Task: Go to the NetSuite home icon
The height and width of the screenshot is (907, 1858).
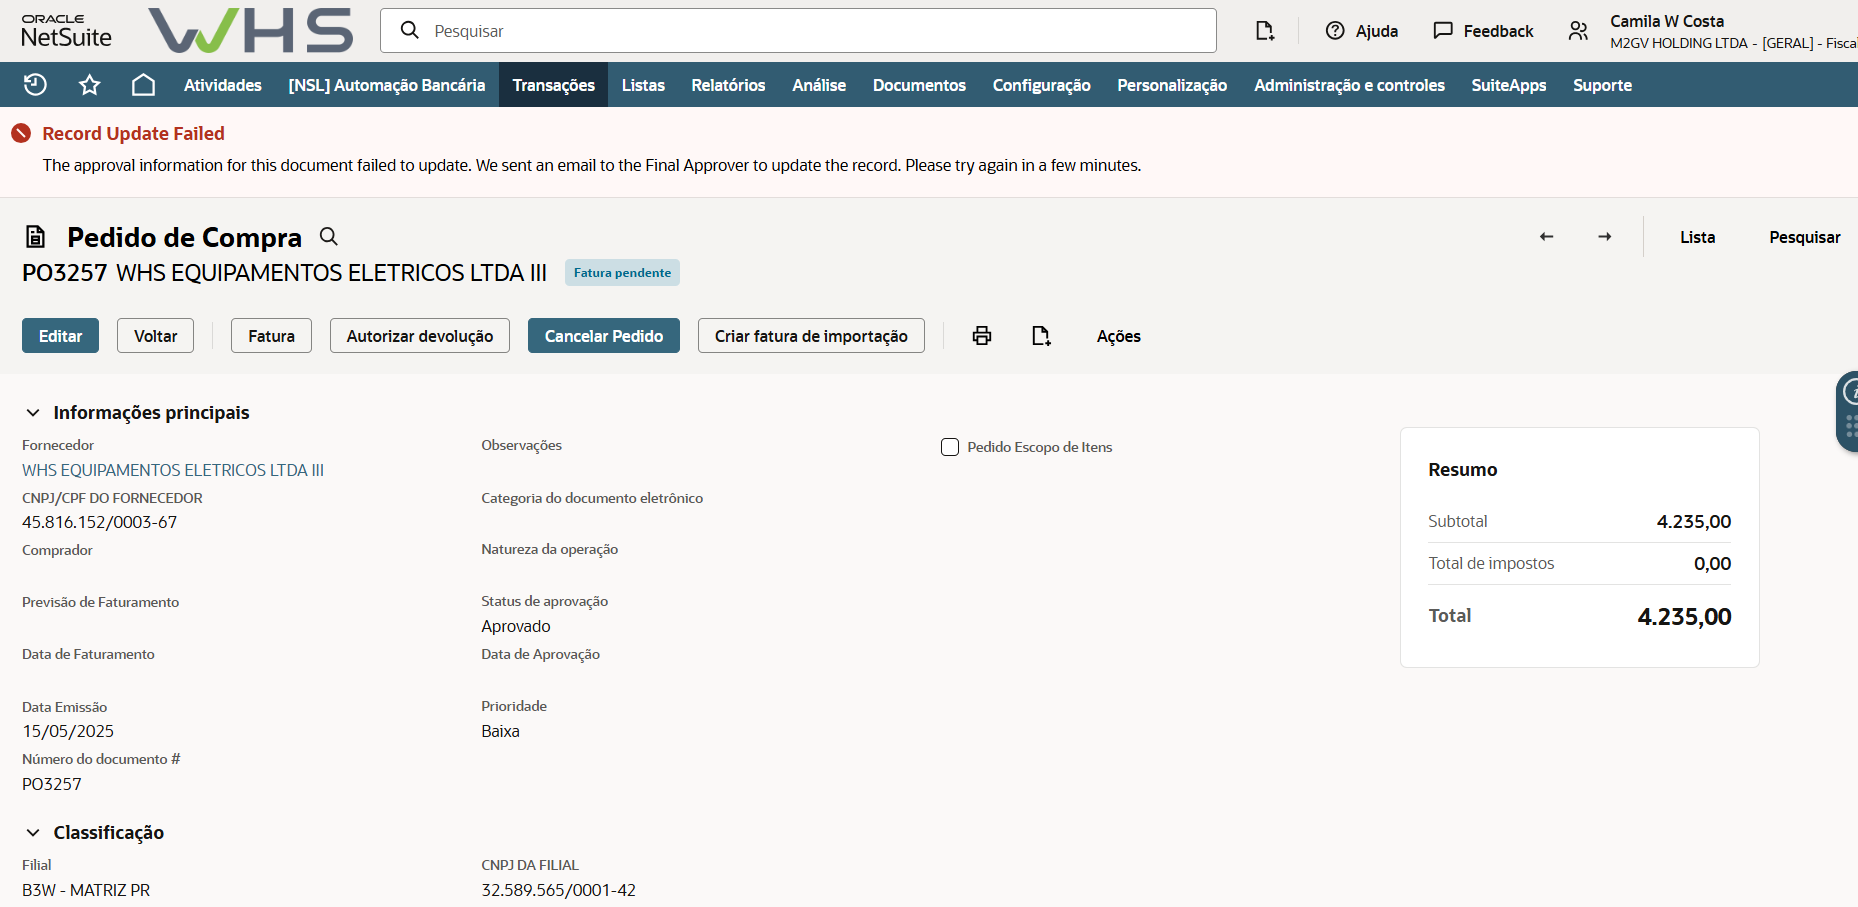Action: point(143,85)
